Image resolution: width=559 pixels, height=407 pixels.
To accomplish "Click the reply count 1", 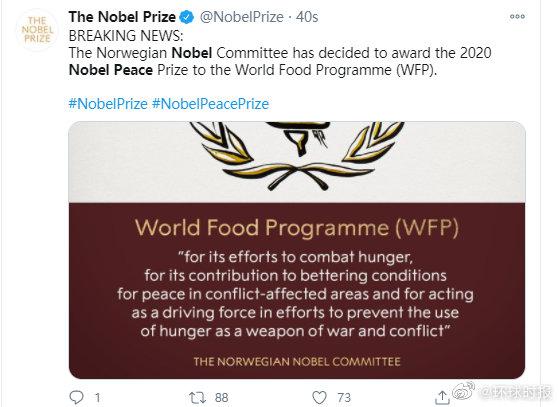I will point(98,397).
